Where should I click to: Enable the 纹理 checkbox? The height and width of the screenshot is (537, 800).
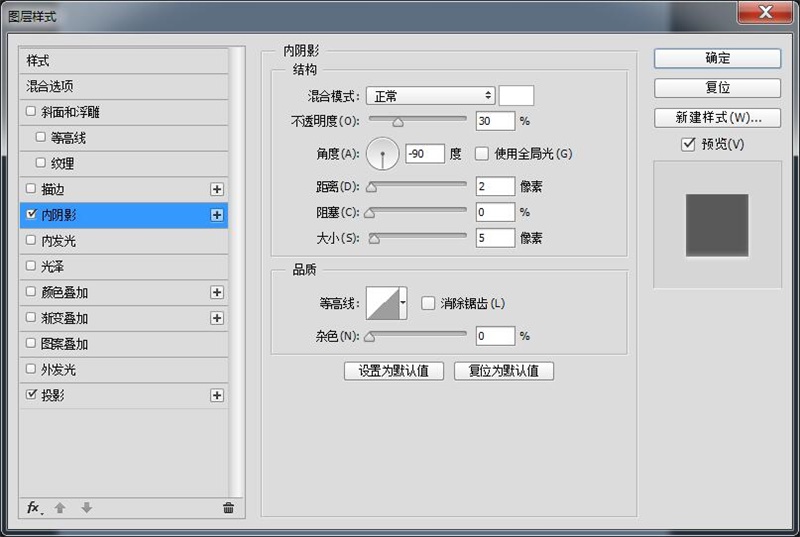[x=41, y=163]
